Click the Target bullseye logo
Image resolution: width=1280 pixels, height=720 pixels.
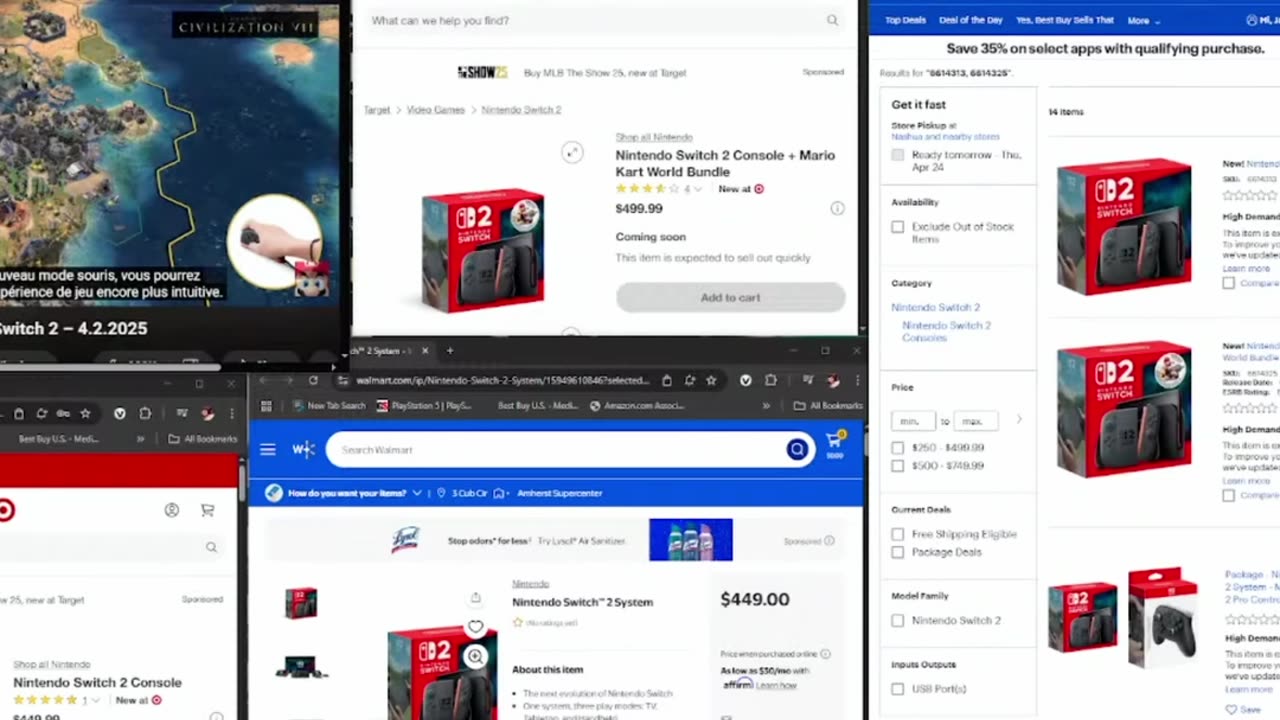(x=5, y=510)
